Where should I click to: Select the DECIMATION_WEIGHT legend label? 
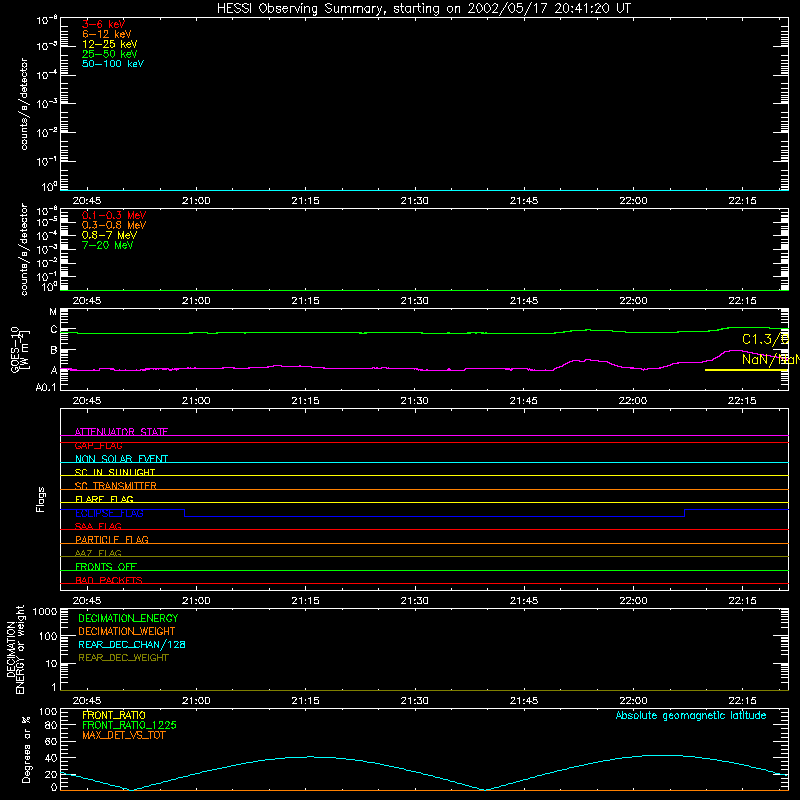tap(127, 631)
